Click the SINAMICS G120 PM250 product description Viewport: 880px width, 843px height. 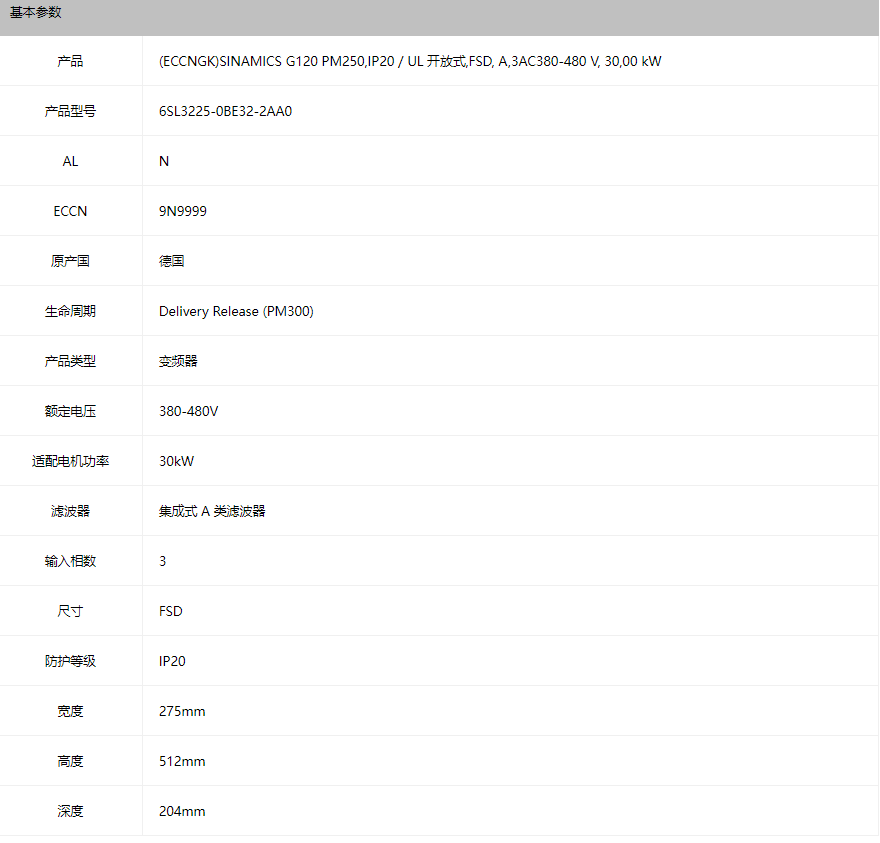[x=410, y=61]
